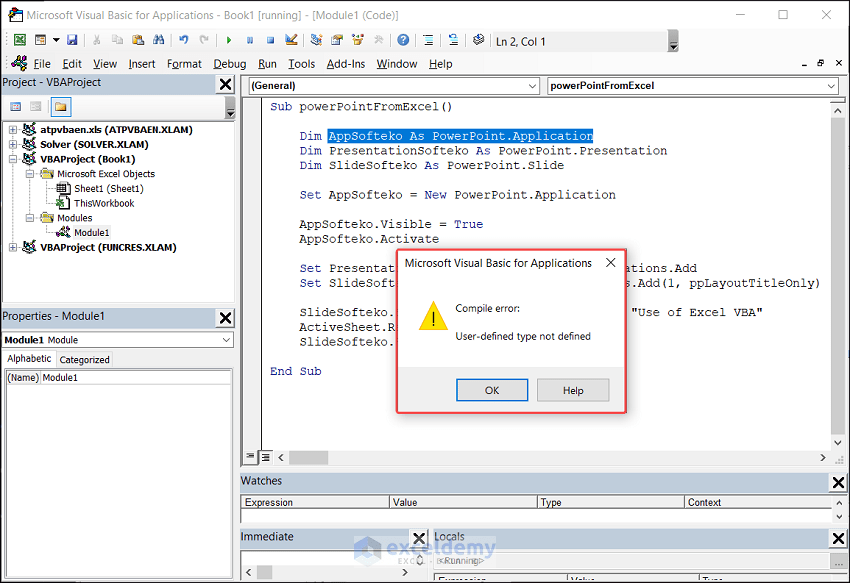Click the View Microsoft Excel toolbar icon
Screen dimensions: 850x583
(20, 40)
